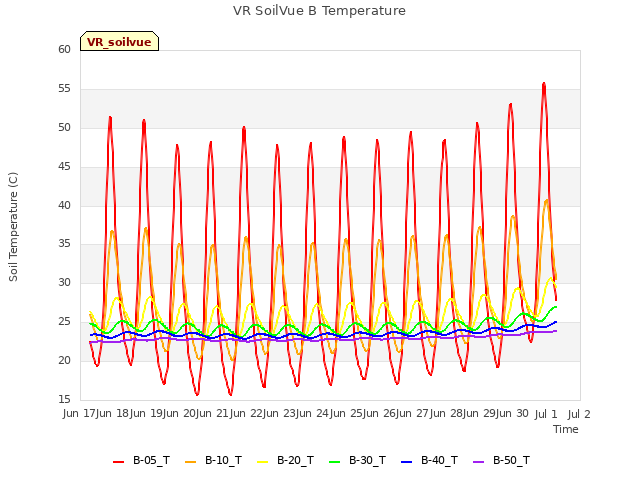
Task: Click the red B-05_T legend swatch
Action: (118, 462)
